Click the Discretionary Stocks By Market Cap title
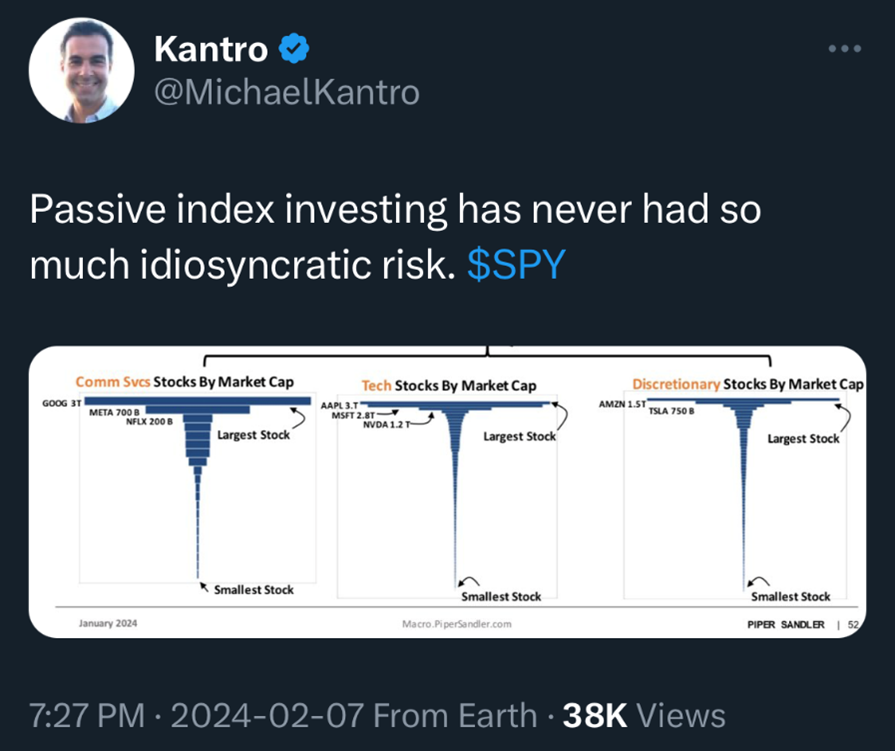895x751 pixels. 748,383
